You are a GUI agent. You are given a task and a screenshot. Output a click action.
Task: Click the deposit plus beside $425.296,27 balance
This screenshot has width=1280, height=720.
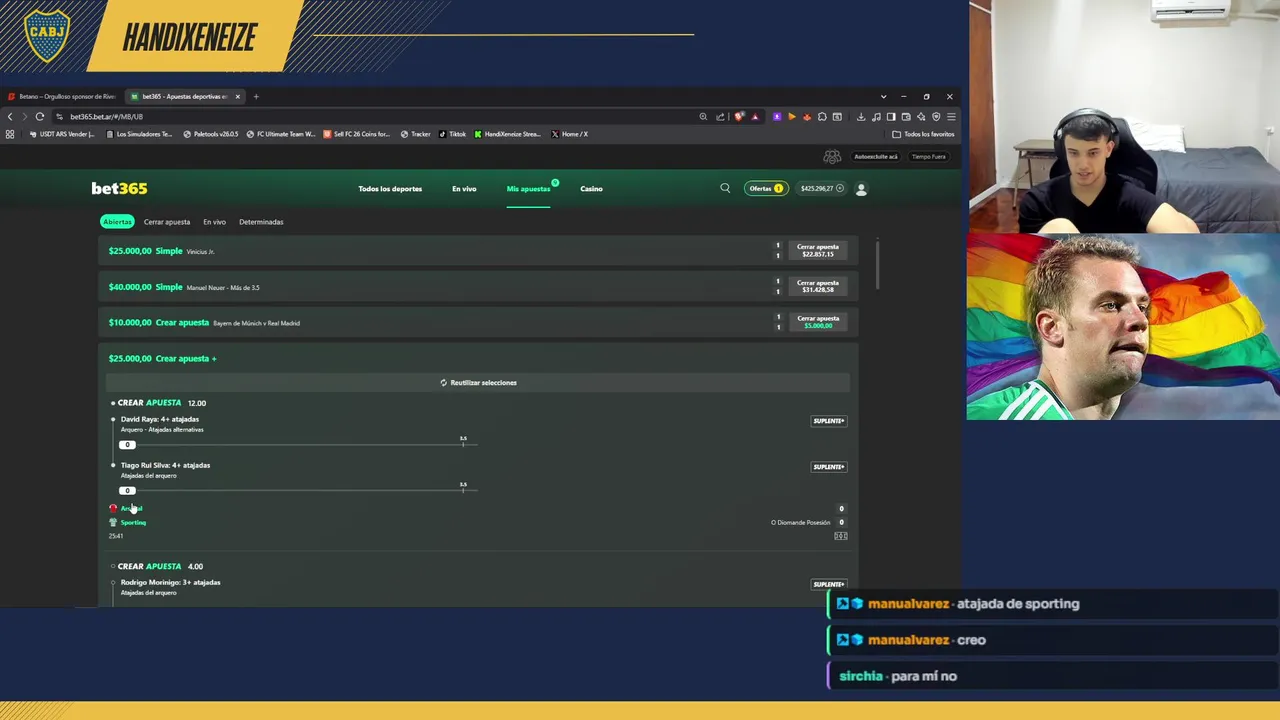coord(840,188)
